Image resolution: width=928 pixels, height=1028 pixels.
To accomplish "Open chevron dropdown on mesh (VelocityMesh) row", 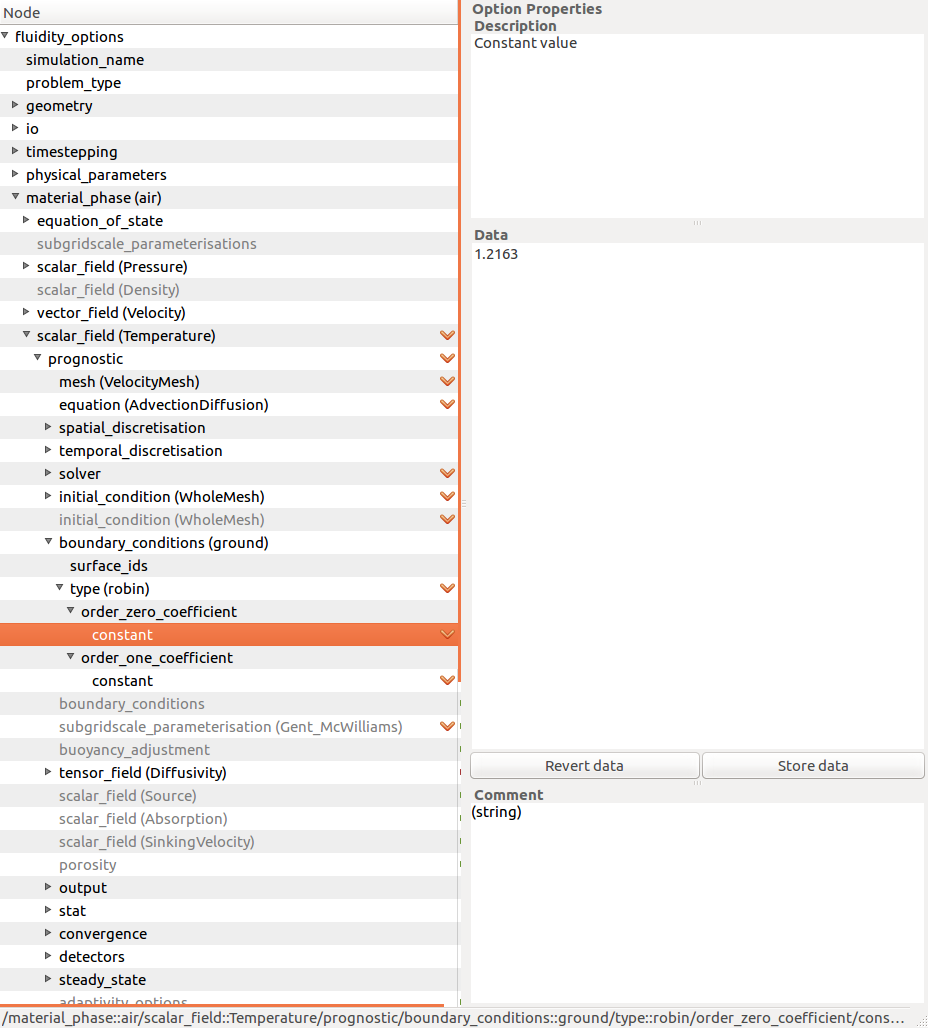I will point(447,382).
